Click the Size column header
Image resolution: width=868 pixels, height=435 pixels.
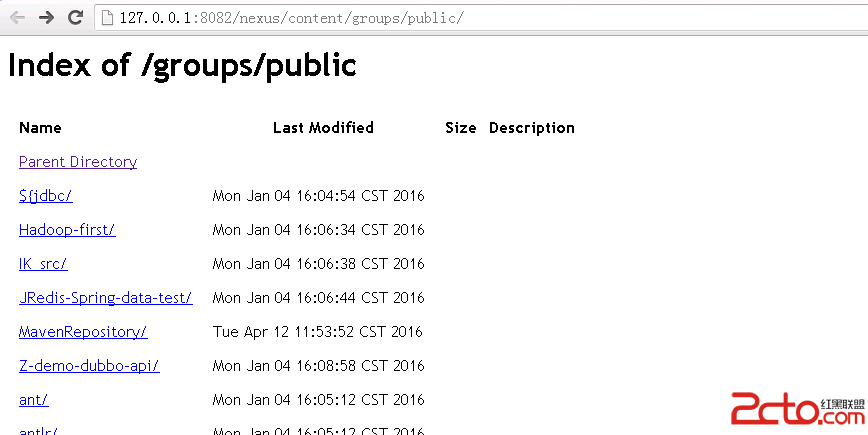tap(461, 128)
